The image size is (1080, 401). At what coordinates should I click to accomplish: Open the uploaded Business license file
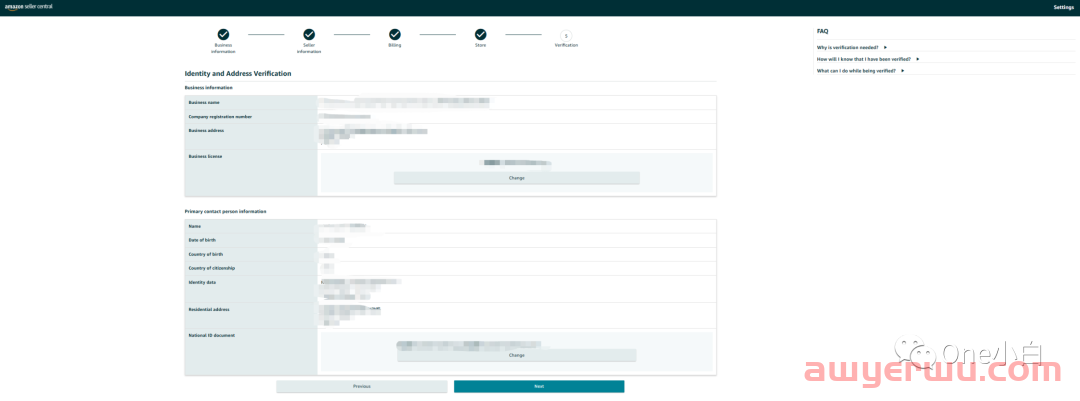tap(515, 162)
